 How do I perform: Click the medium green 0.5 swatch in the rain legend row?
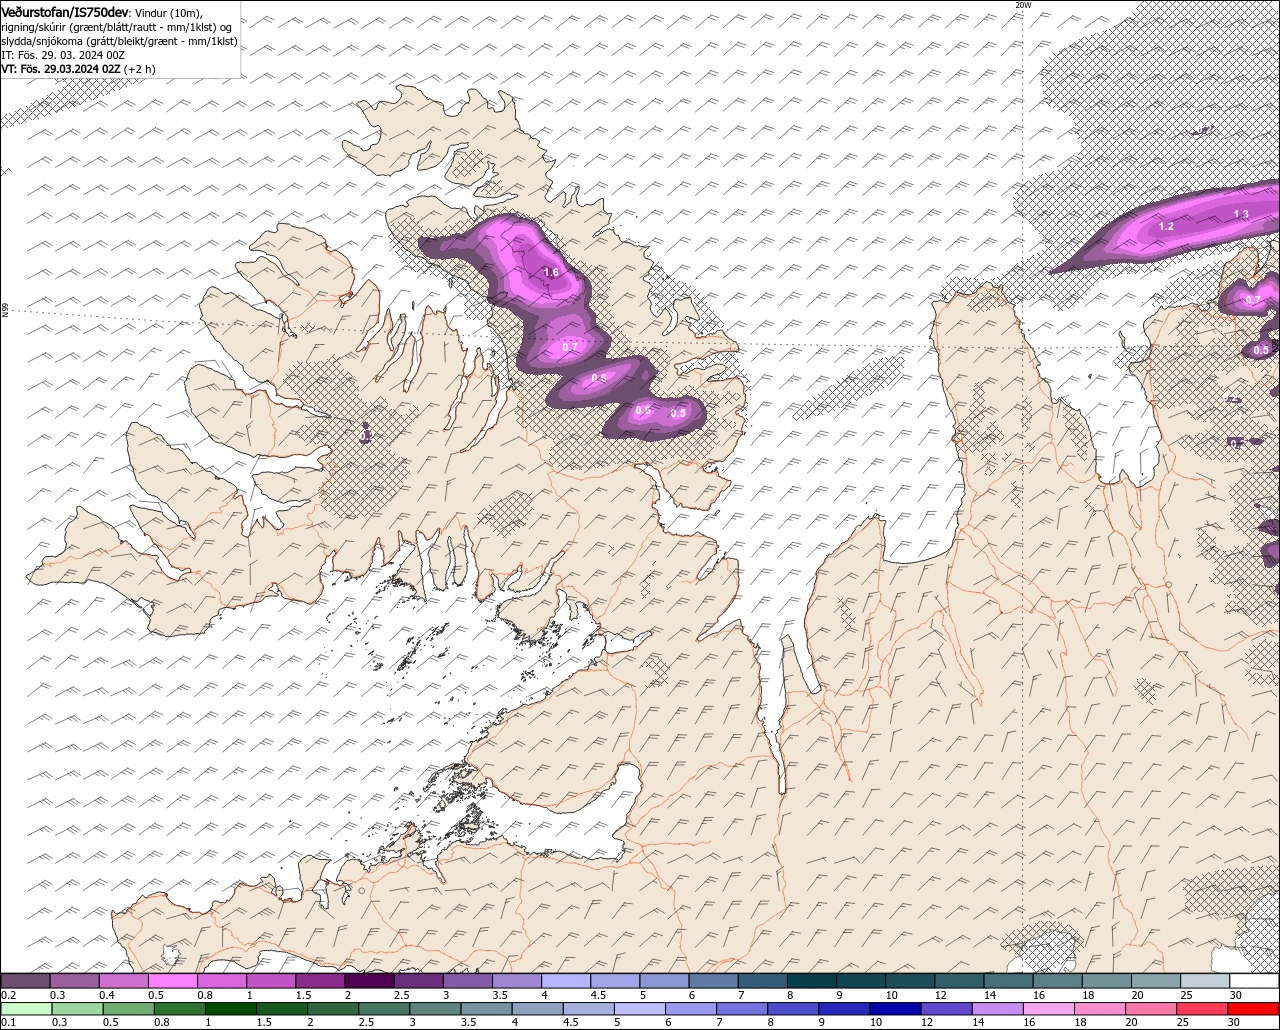tap(128, 1008)
